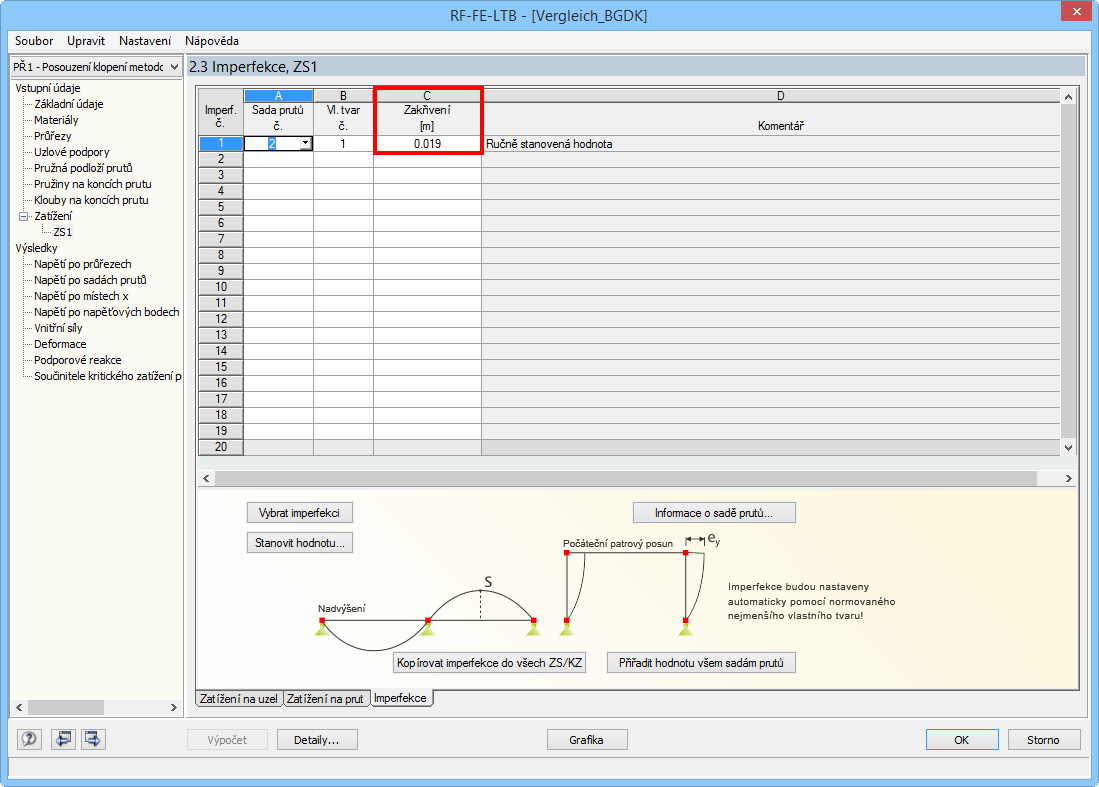Click table vertical scrollbar down arrow

[1069, 448]
